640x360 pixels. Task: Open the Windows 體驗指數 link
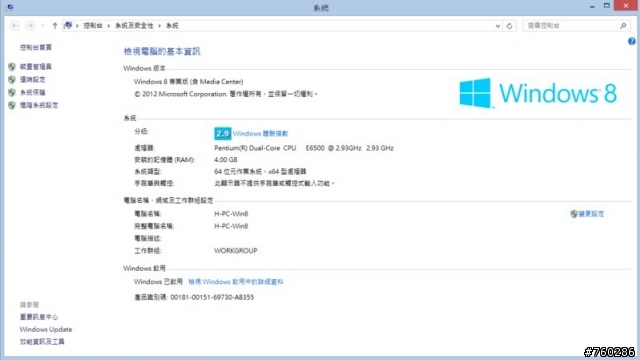pyautogui.click(x=260, y=133)
